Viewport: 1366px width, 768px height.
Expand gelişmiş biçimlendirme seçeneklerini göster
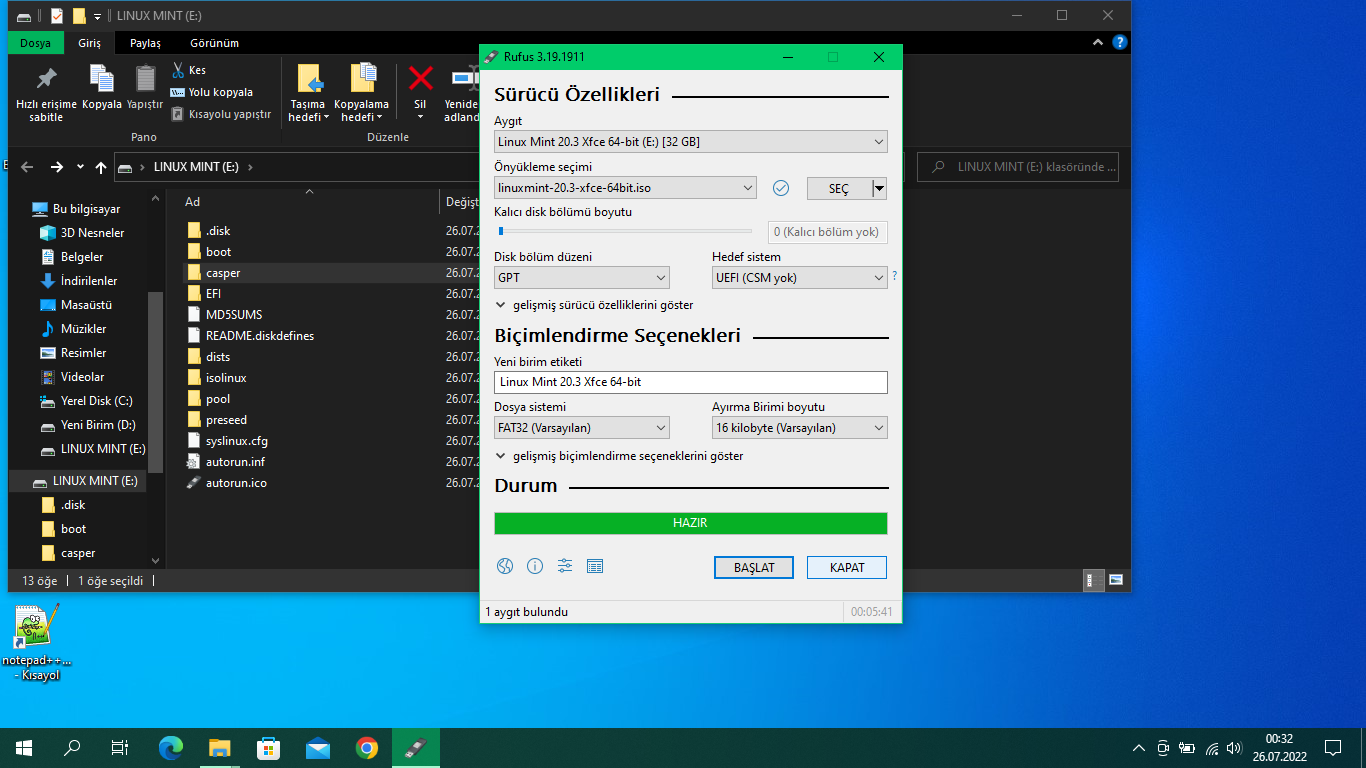(x=619, y=456)
